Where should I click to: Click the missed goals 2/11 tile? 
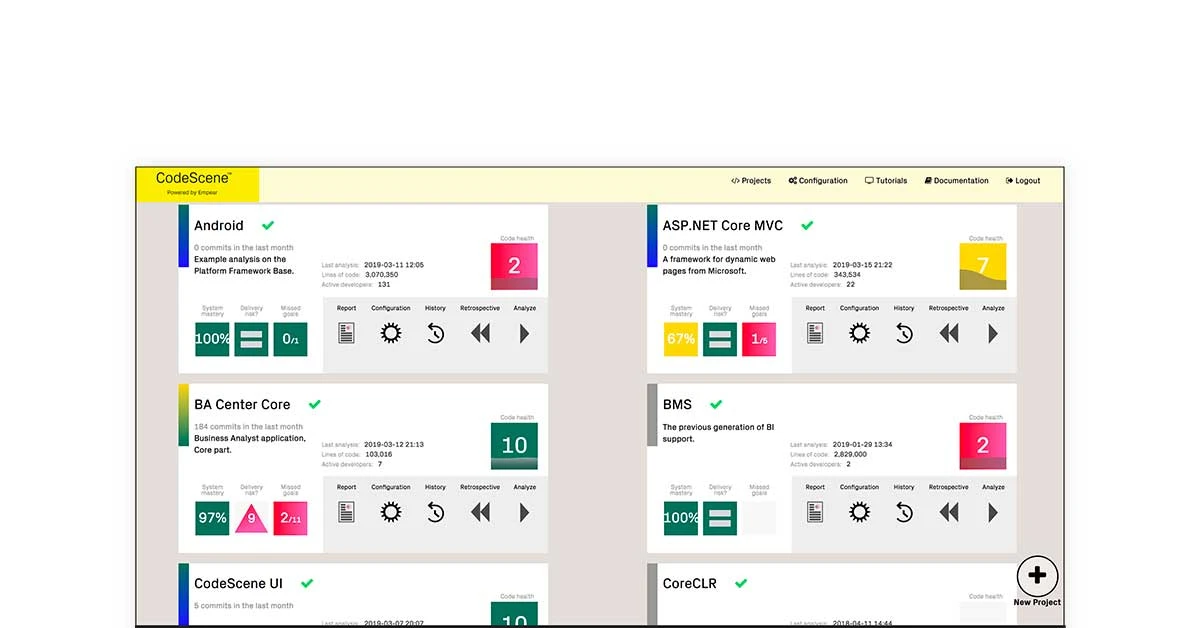[x=290, y=518]
